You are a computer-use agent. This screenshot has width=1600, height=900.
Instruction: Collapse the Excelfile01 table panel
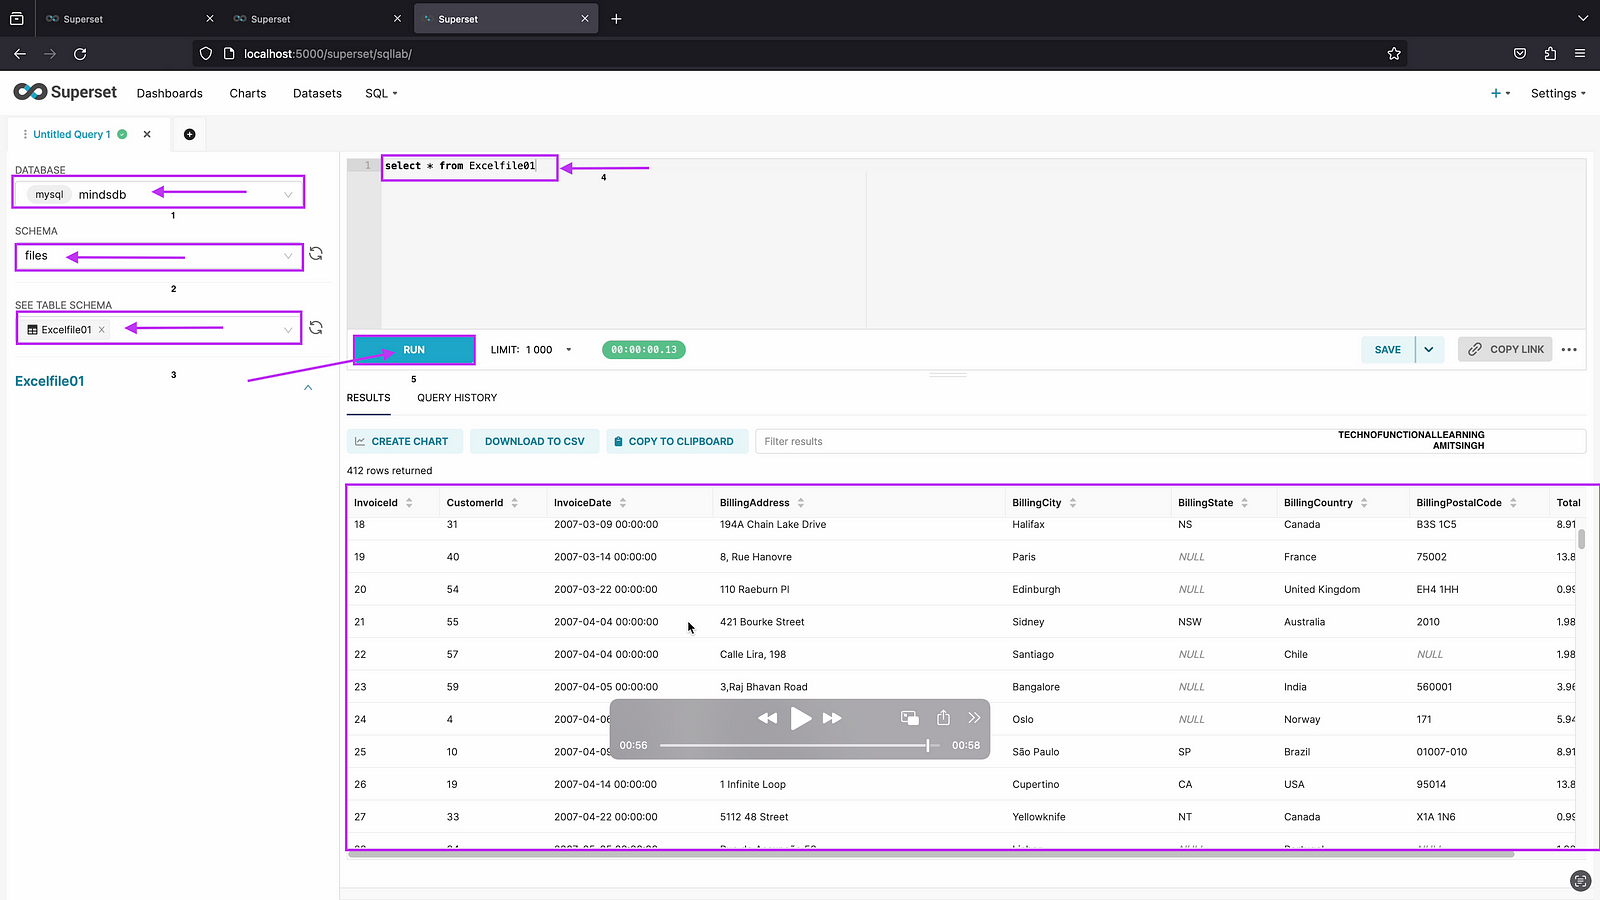[x=308, y=387]
